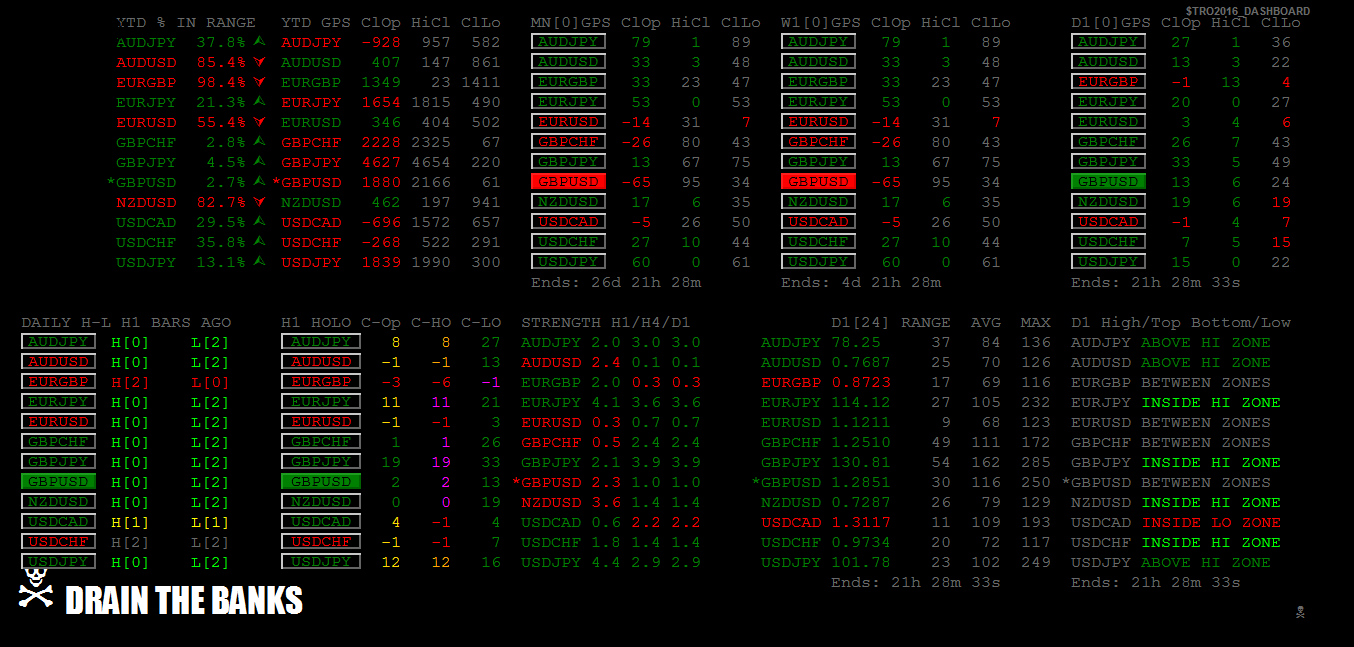Select the red highlighted GBPUSD in MN[0]GPS panel

click(x=568, y=182)
